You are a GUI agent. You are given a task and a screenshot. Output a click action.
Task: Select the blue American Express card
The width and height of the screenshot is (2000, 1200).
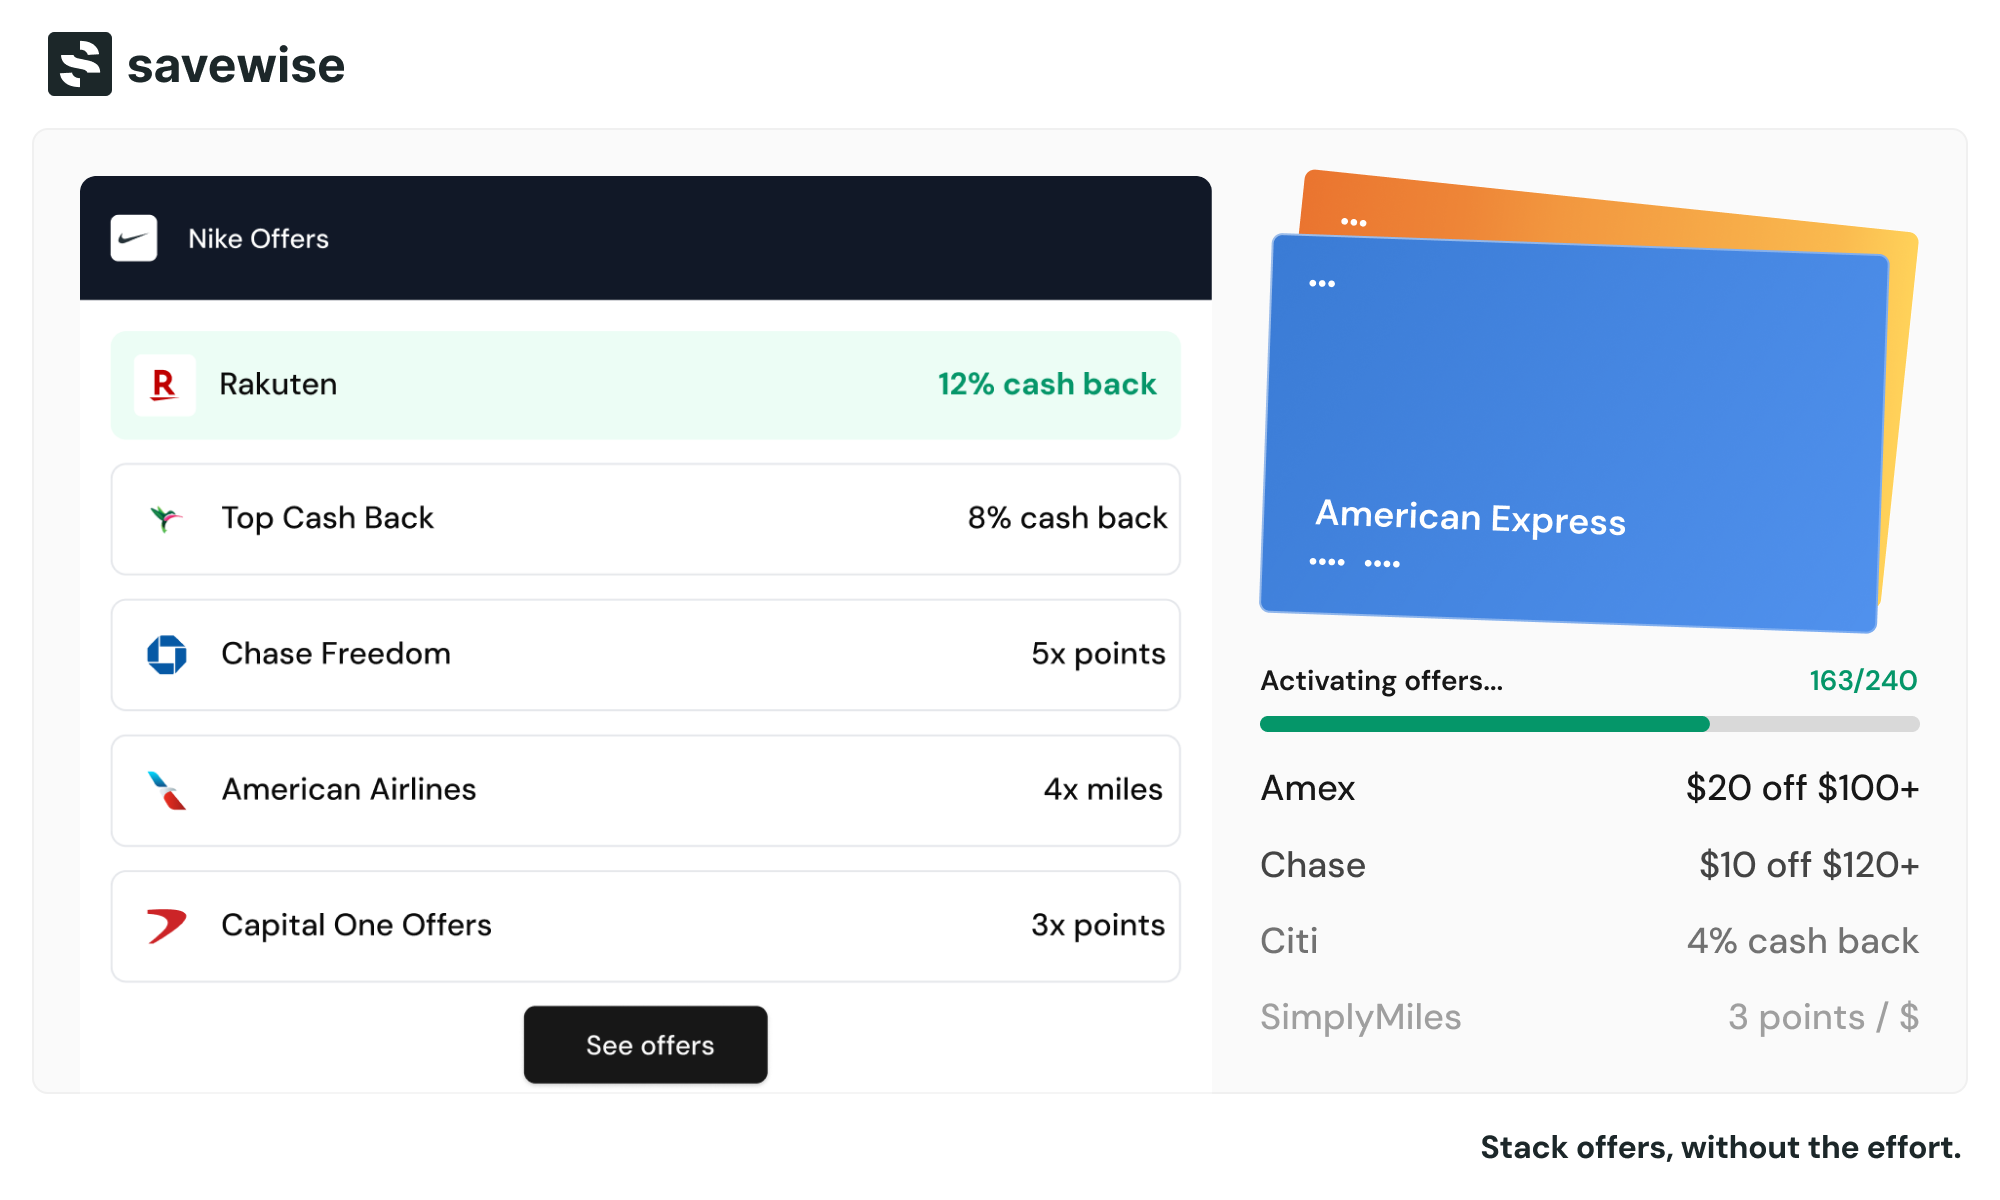(x=1573, y=430)
